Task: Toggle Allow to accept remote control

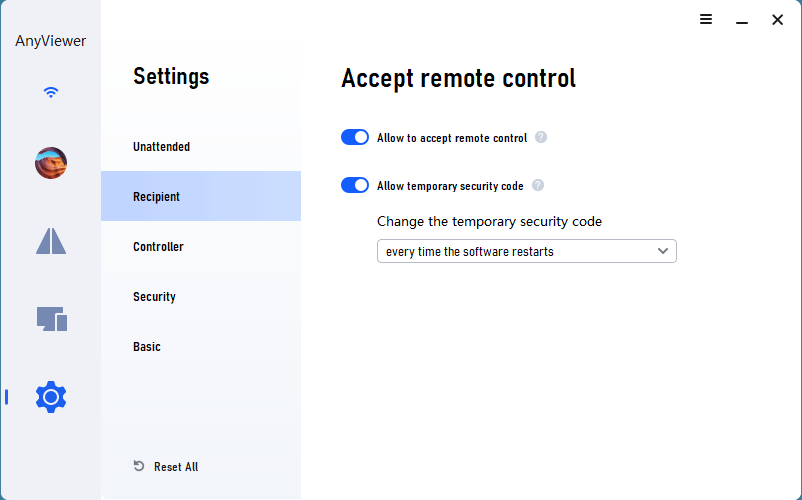Action: (x=354, y=137)
